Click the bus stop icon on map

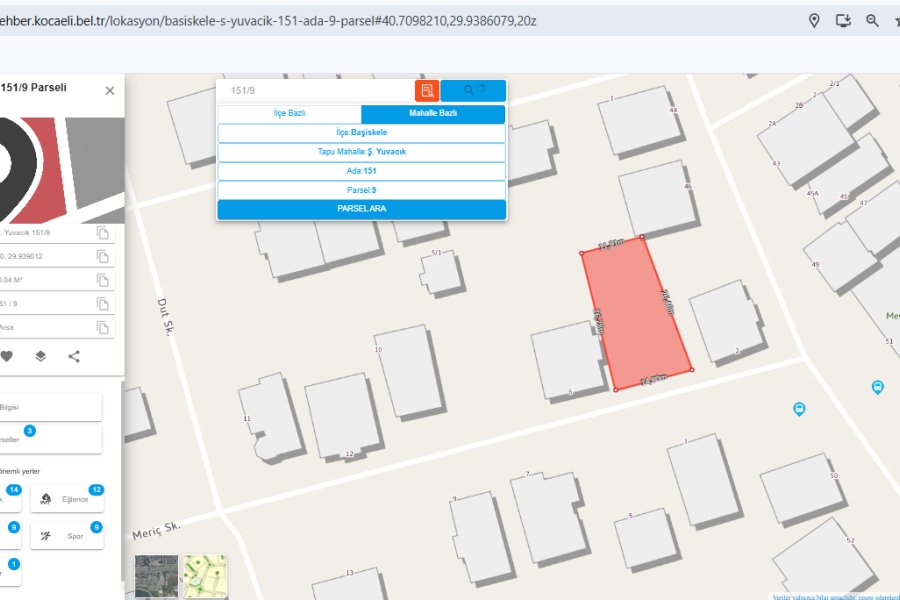pyautogui.click(x=798, y=408)
